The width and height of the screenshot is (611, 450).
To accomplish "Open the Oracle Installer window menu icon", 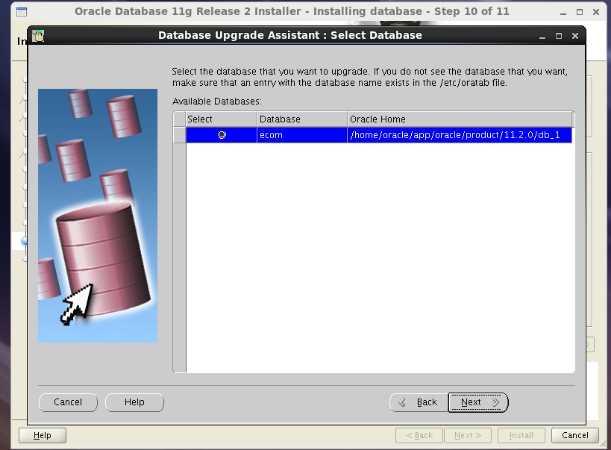I will pyautogui.click(x=22, y=12).
